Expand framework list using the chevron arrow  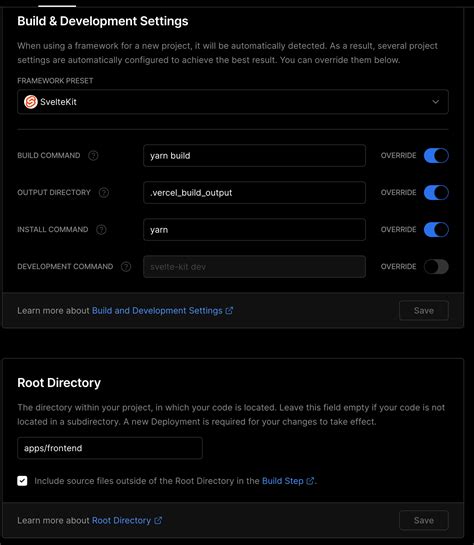point(435,102)
